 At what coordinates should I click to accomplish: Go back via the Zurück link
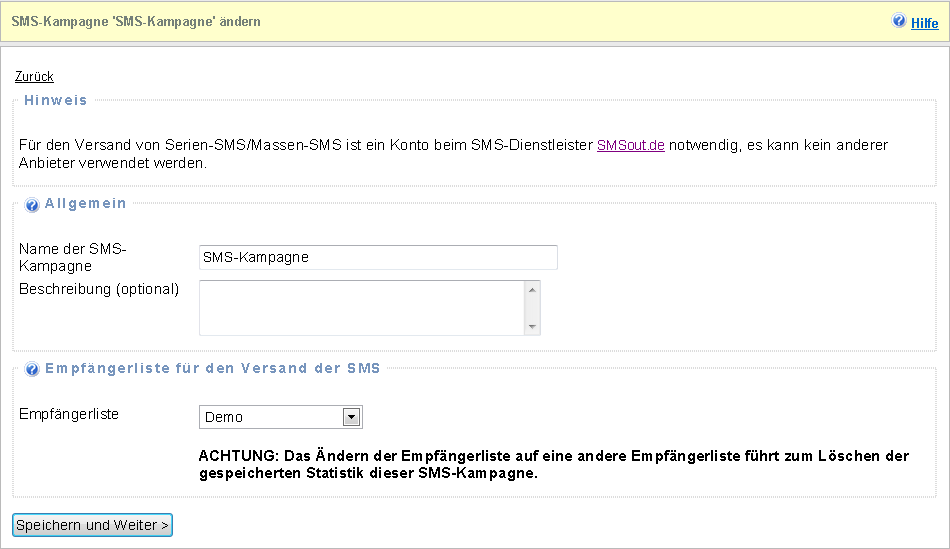click(x=34, y=77)
